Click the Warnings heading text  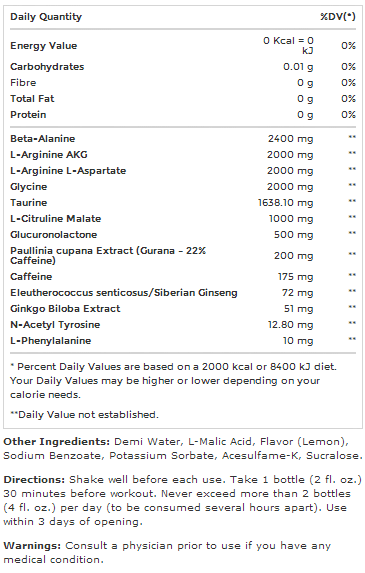(32, 546)
